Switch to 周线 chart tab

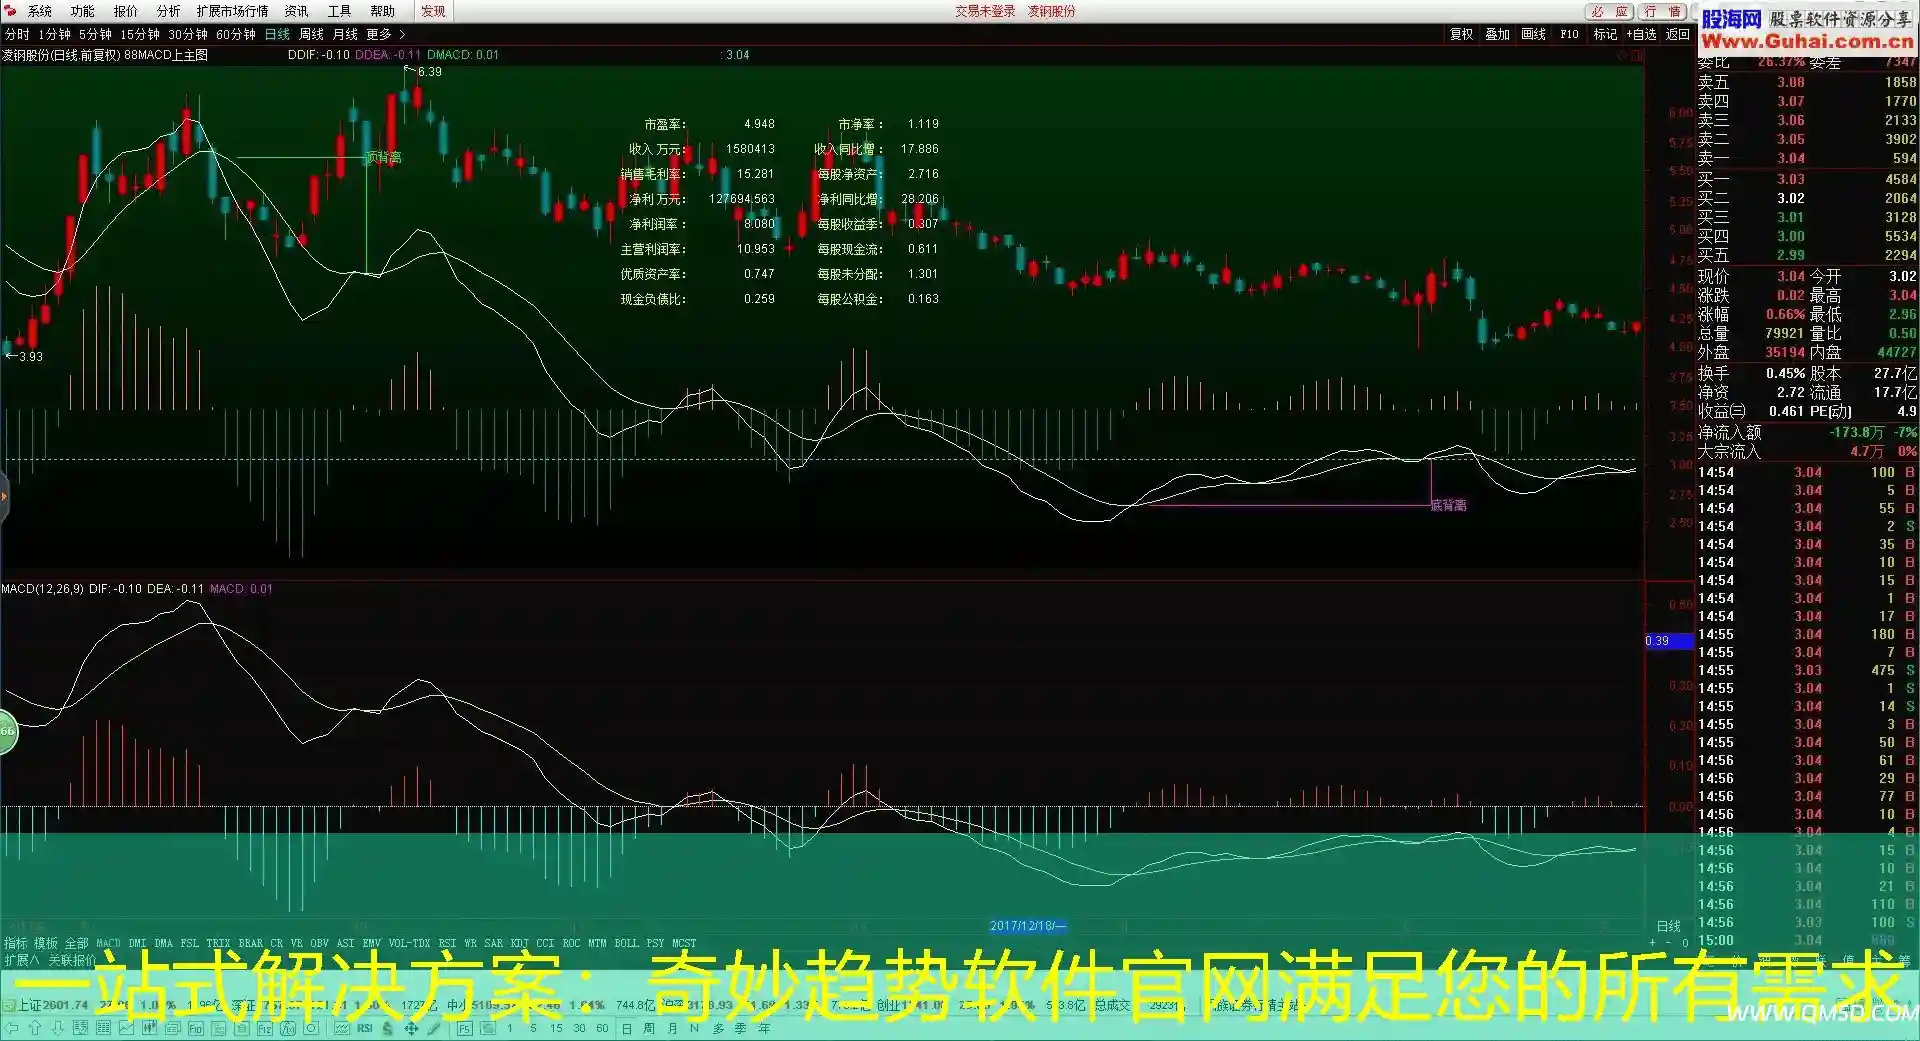[x=311, y=34]
